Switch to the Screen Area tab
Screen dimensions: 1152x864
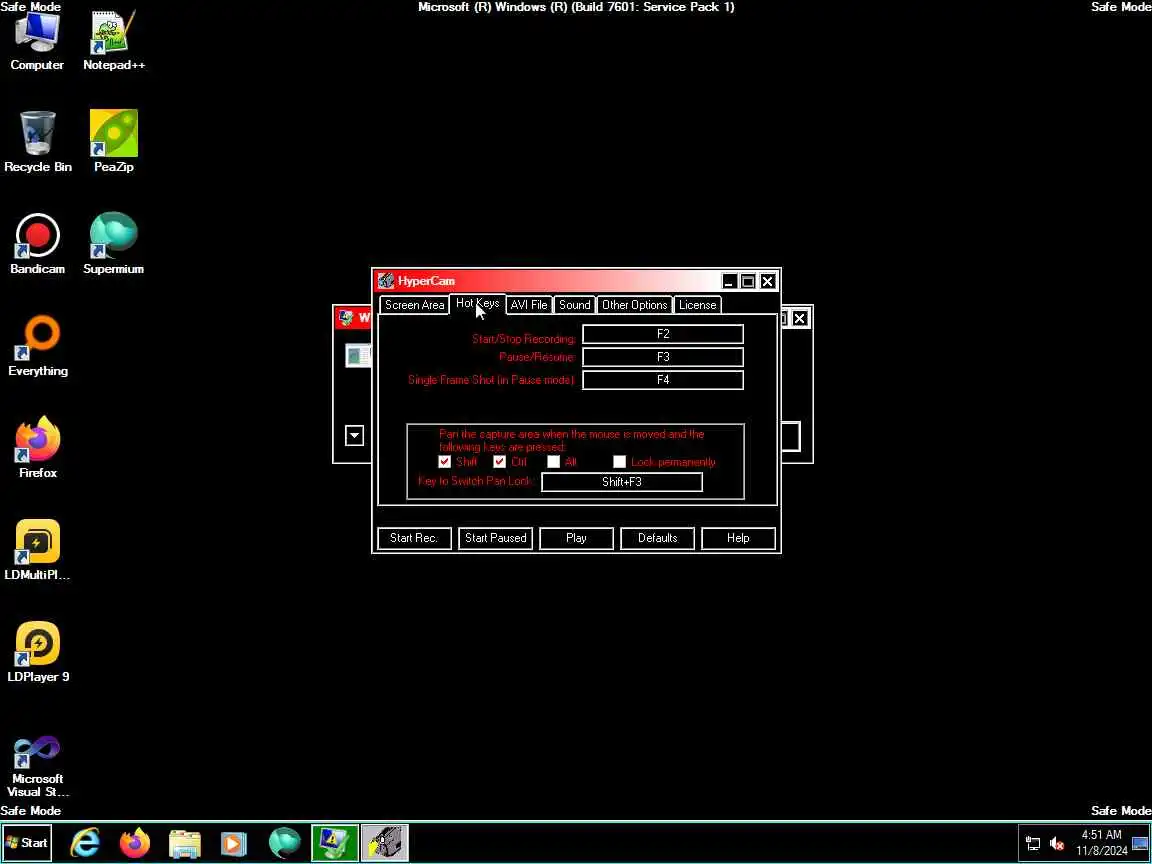coord(414,305)
